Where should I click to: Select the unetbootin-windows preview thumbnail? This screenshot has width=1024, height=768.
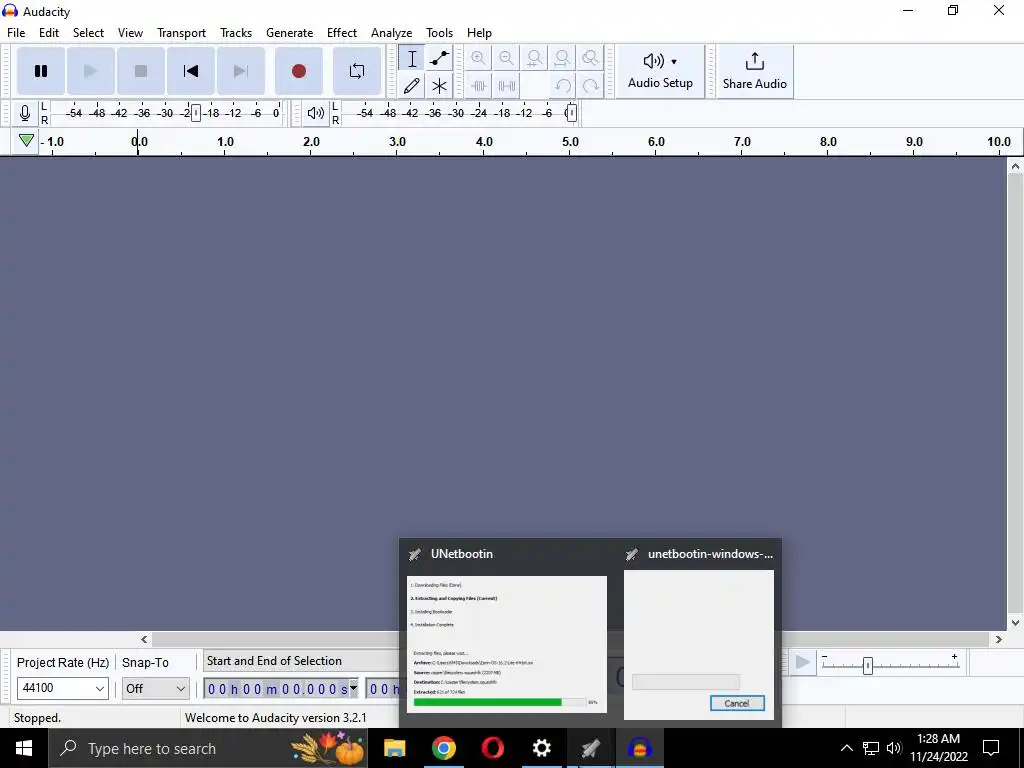(699, 645)
